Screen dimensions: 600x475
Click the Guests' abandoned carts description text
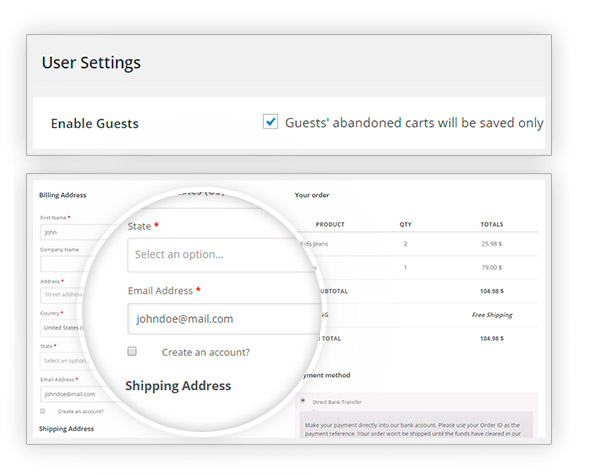[414, 123]
